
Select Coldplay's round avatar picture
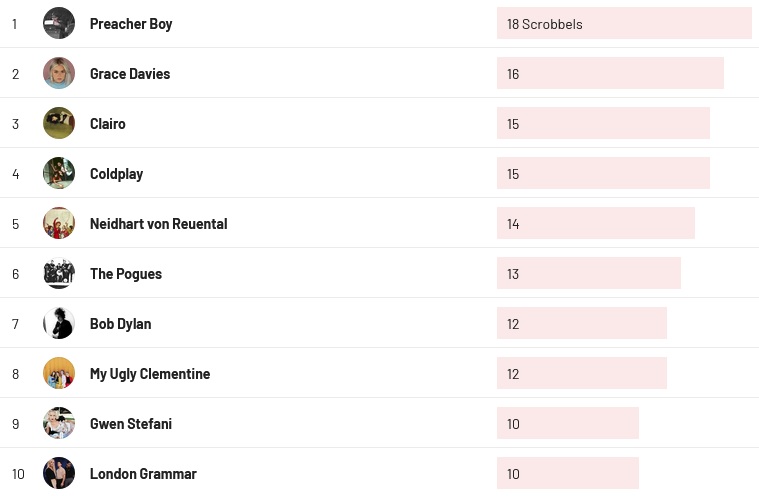(59, 173)
